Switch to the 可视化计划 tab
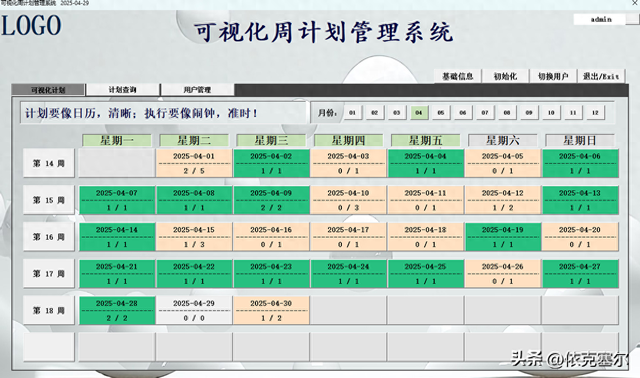 point(48,90)
